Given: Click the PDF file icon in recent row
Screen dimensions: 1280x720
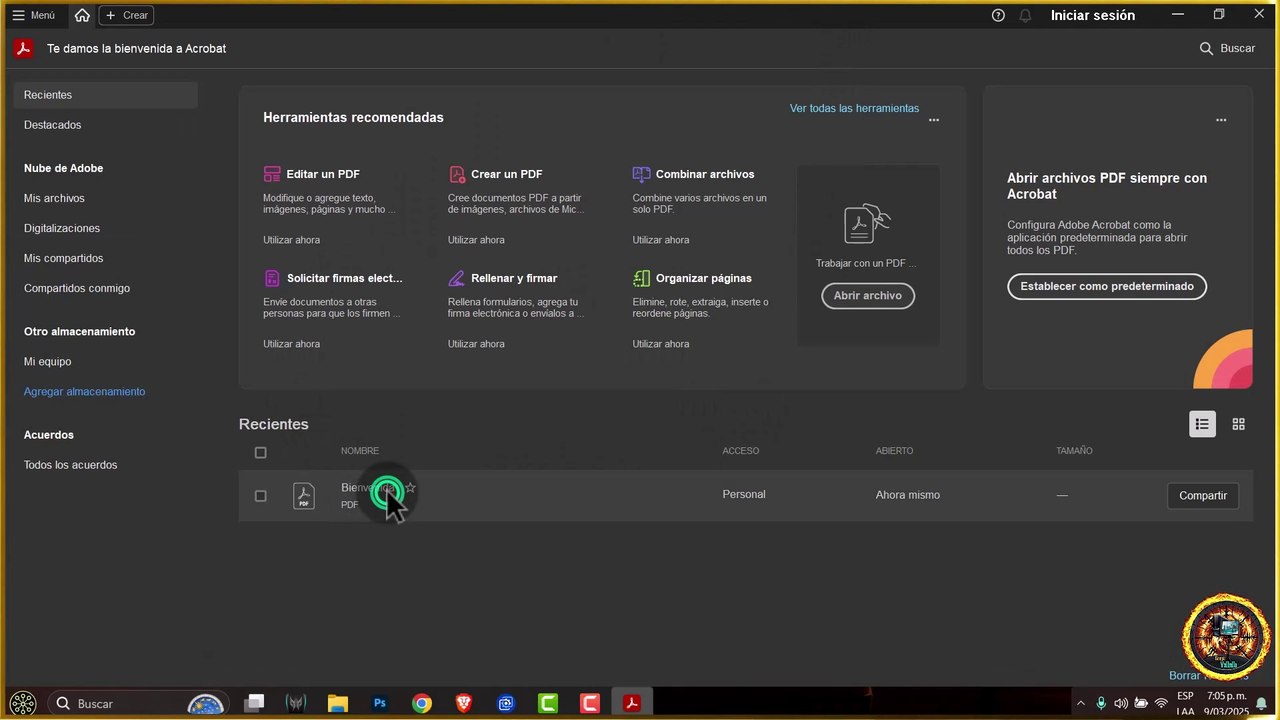Looking at the screenshot, I should tap(304, 496).
